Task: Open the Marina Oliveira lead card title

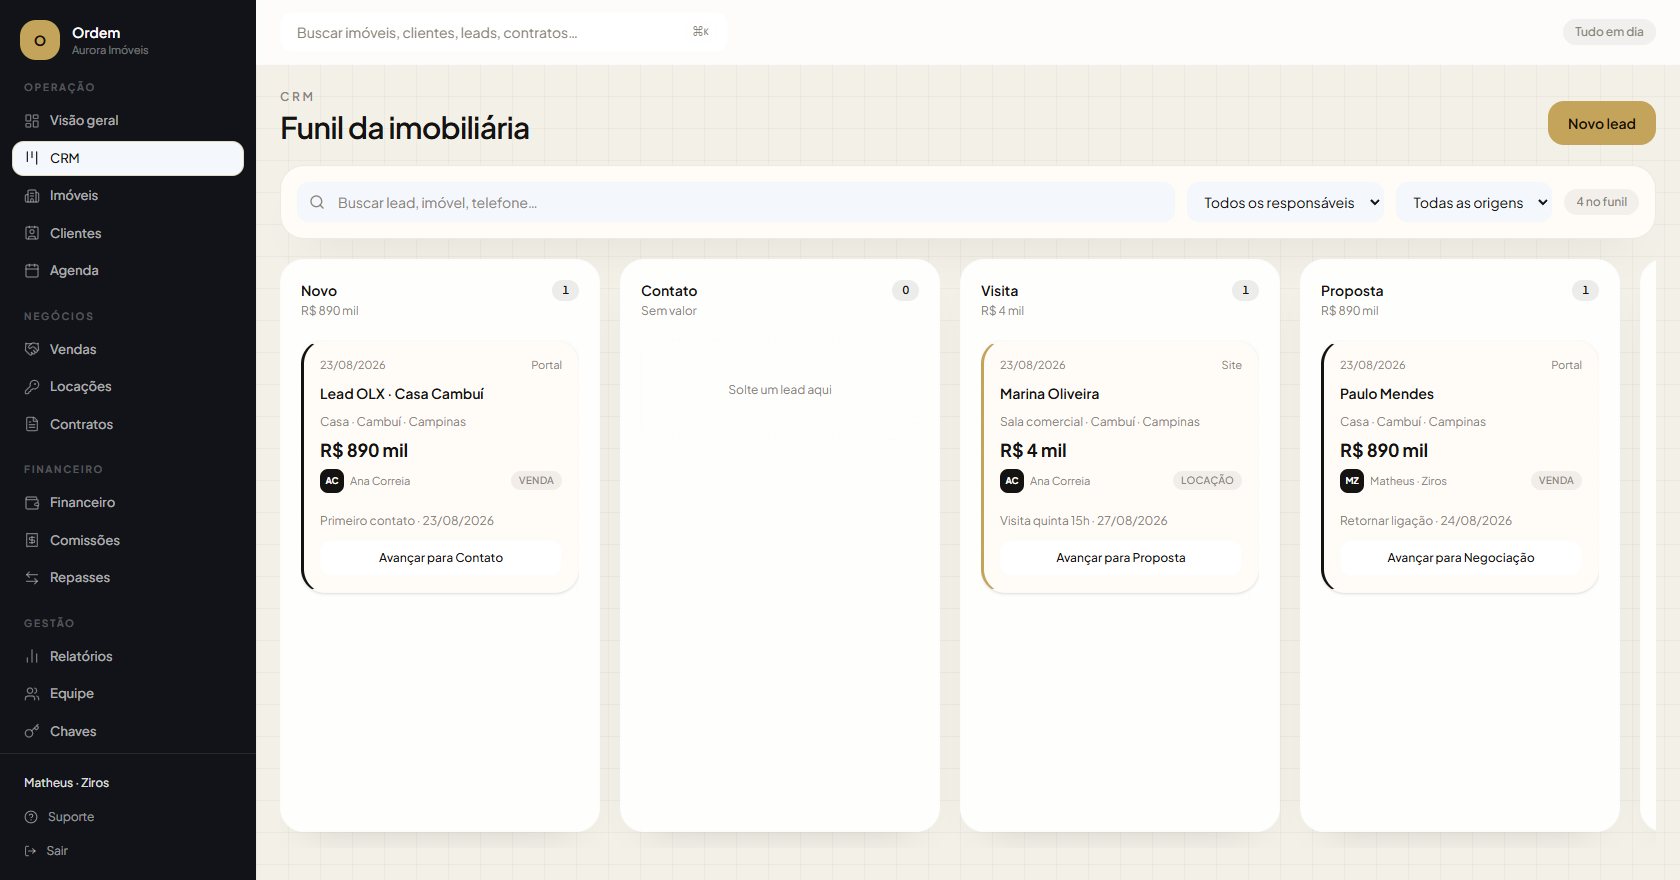Action: click(x=1049, y=394)
